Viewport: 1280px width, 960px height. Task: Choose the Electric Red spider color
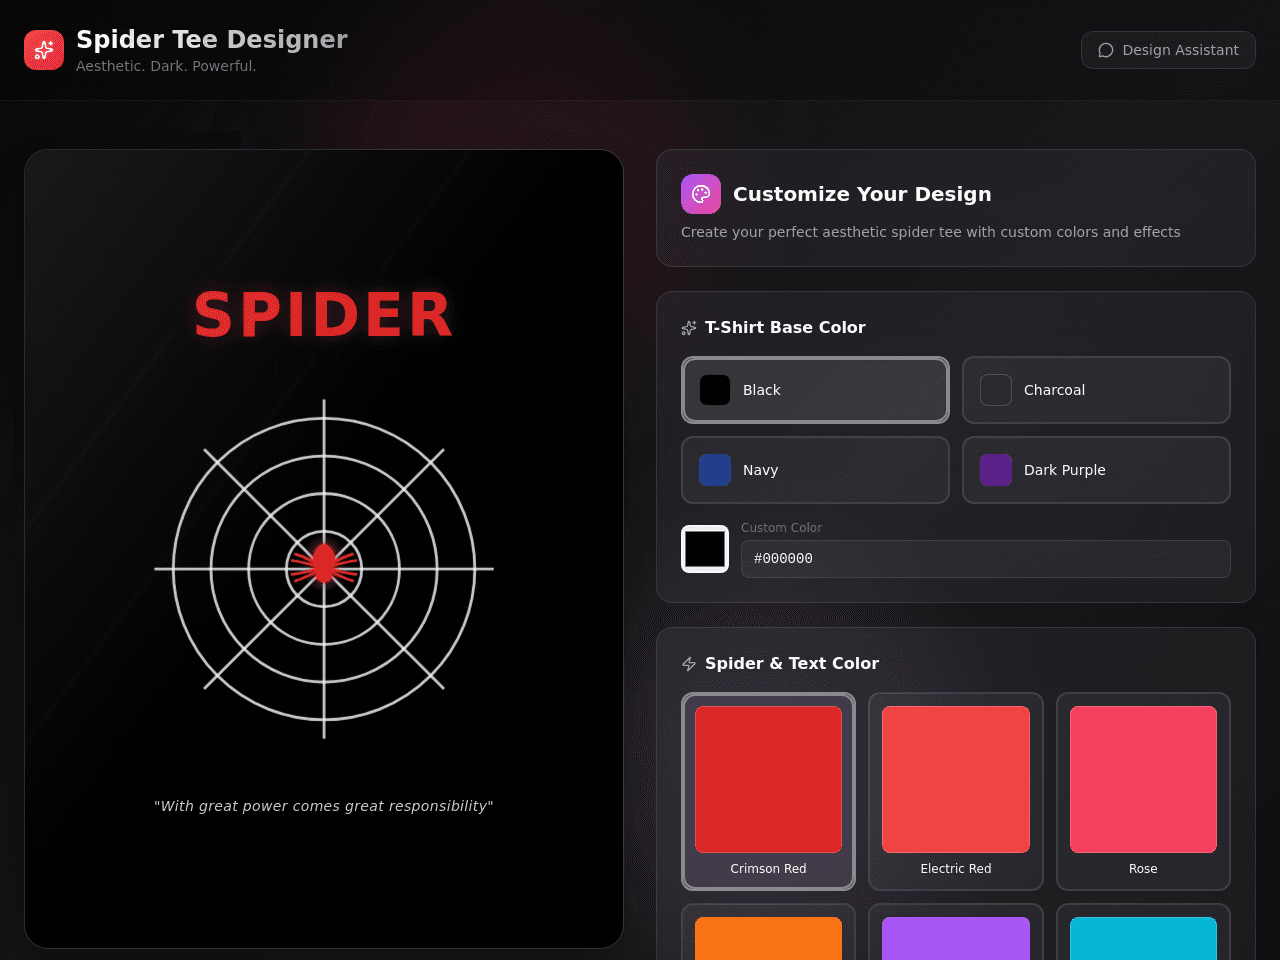pyautogui.click(x=956, y=791)
